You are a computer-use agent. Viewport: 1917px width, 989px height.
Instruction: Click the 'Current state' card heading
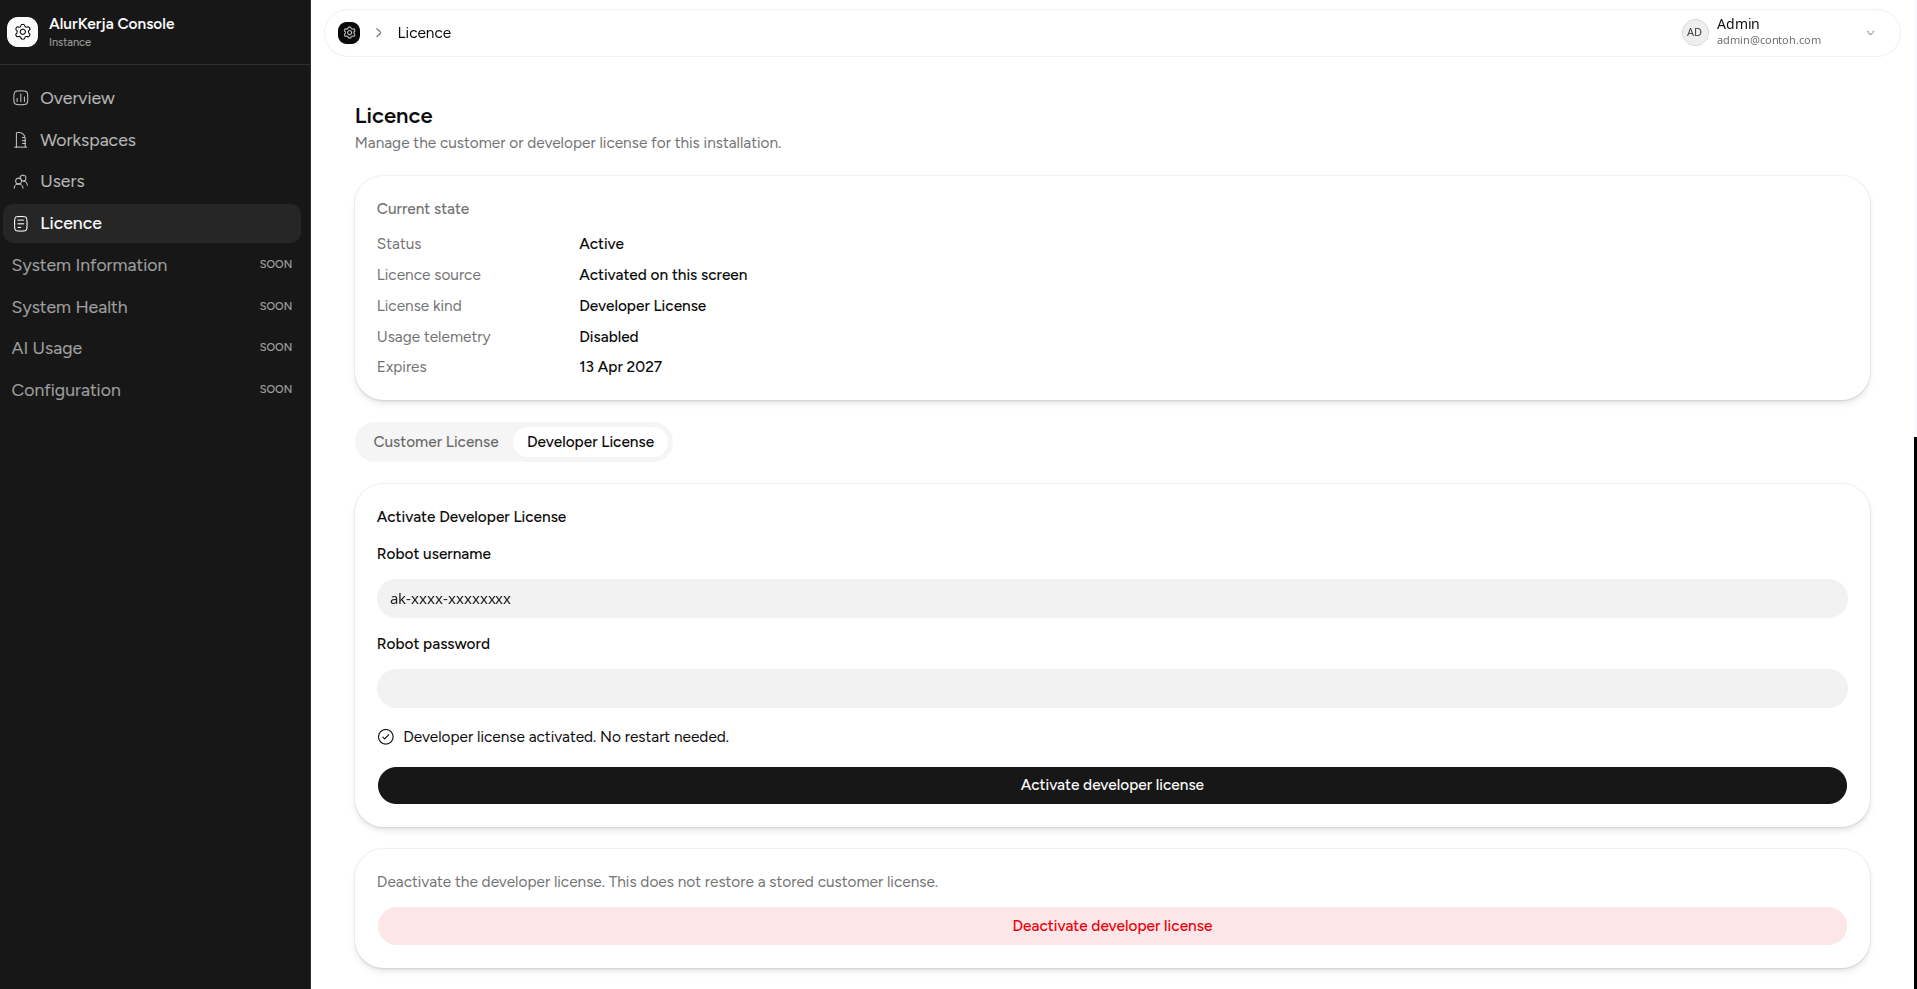[x=423, y=209]
